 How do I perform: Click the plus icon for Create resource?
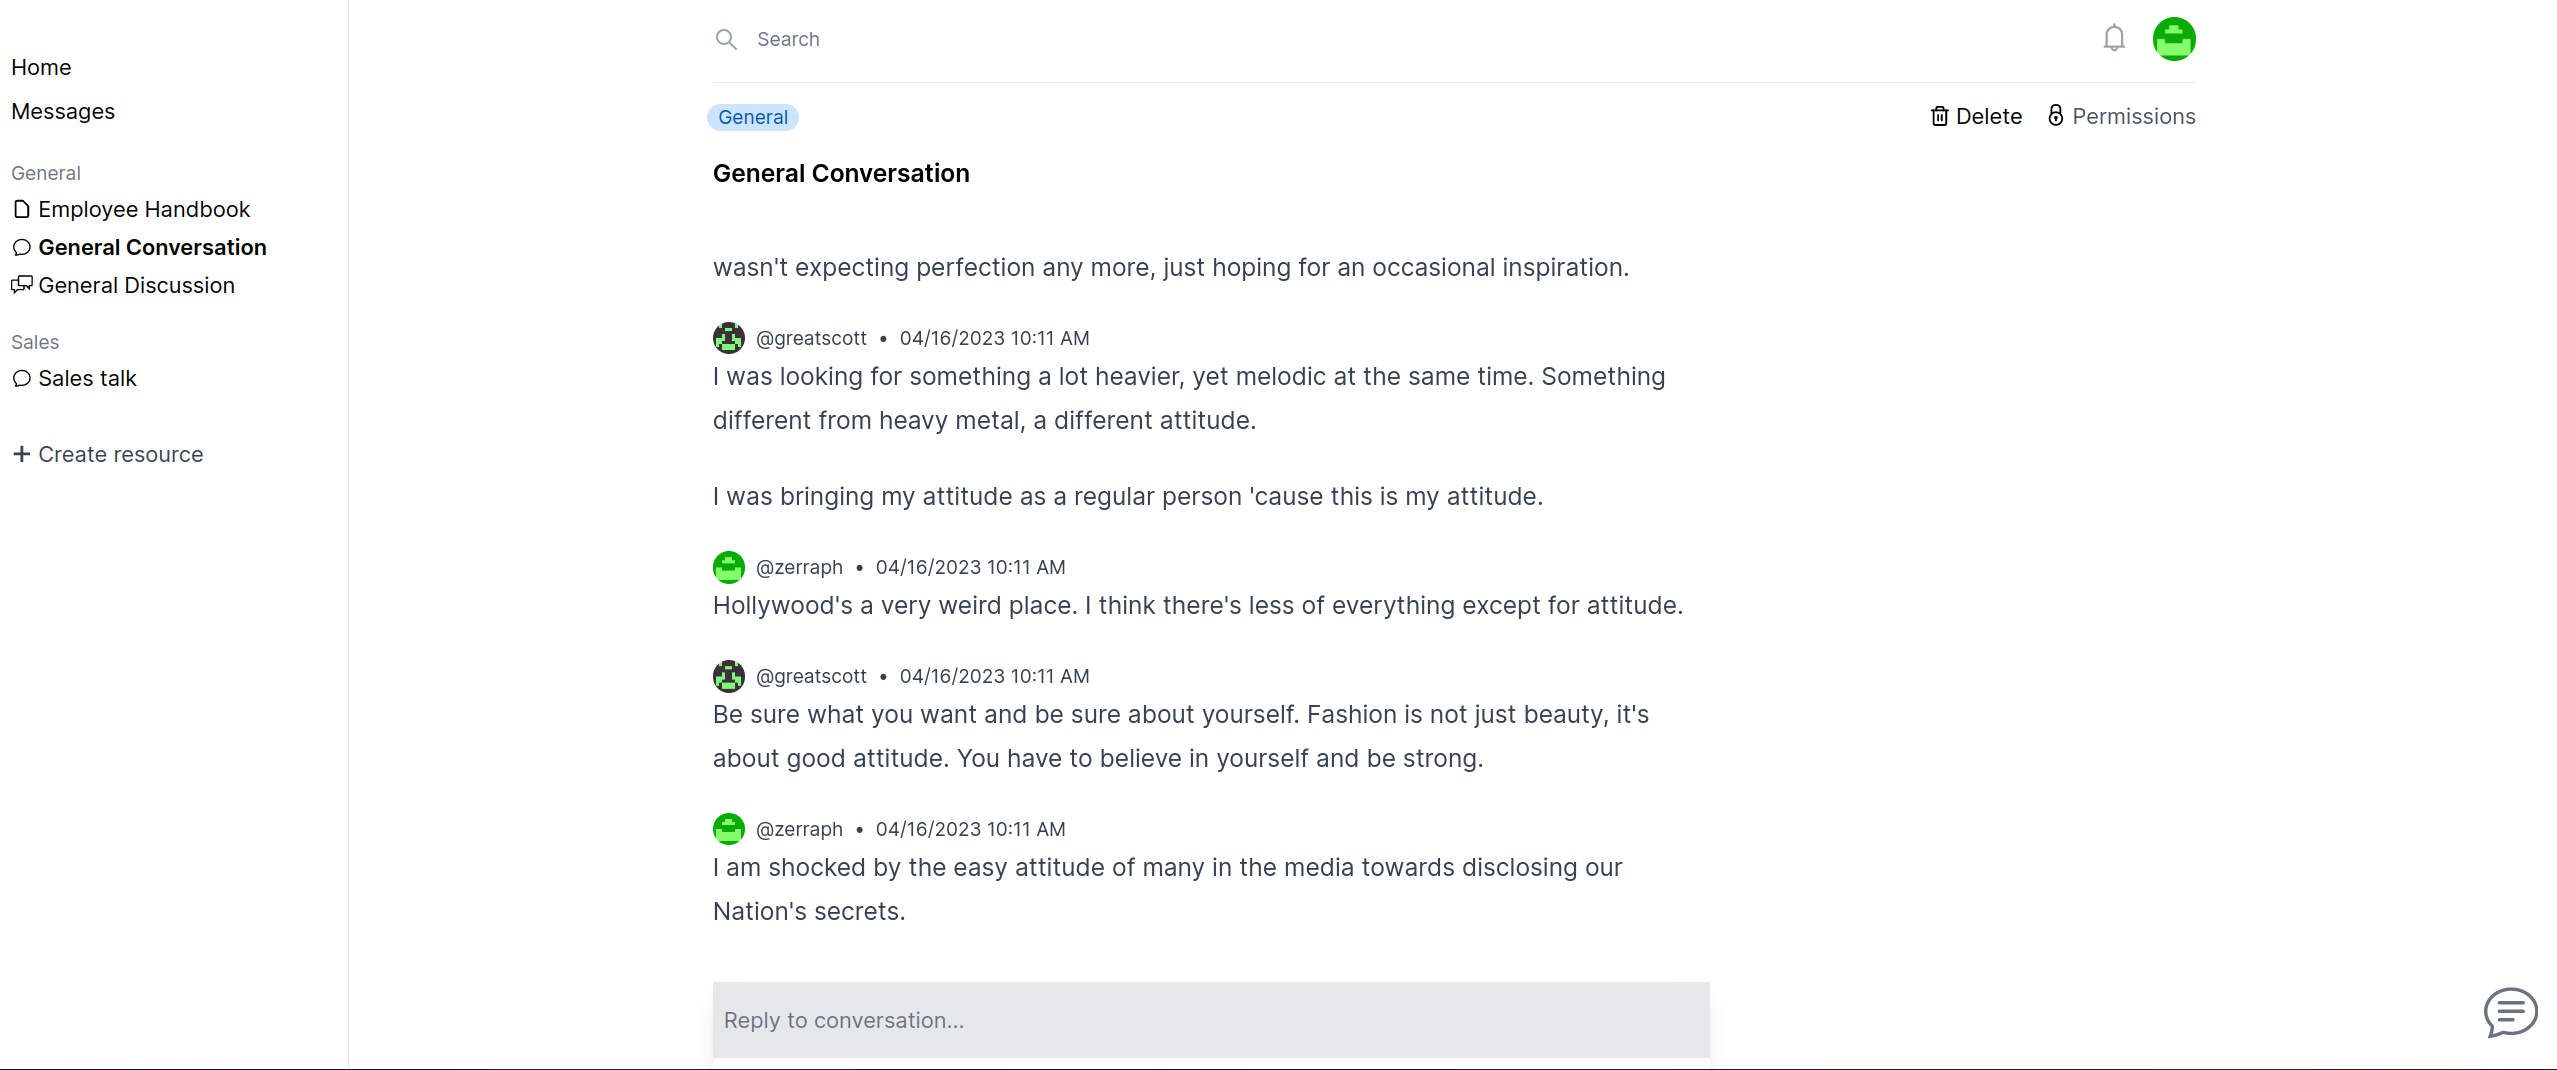click(x=22, y=454)
